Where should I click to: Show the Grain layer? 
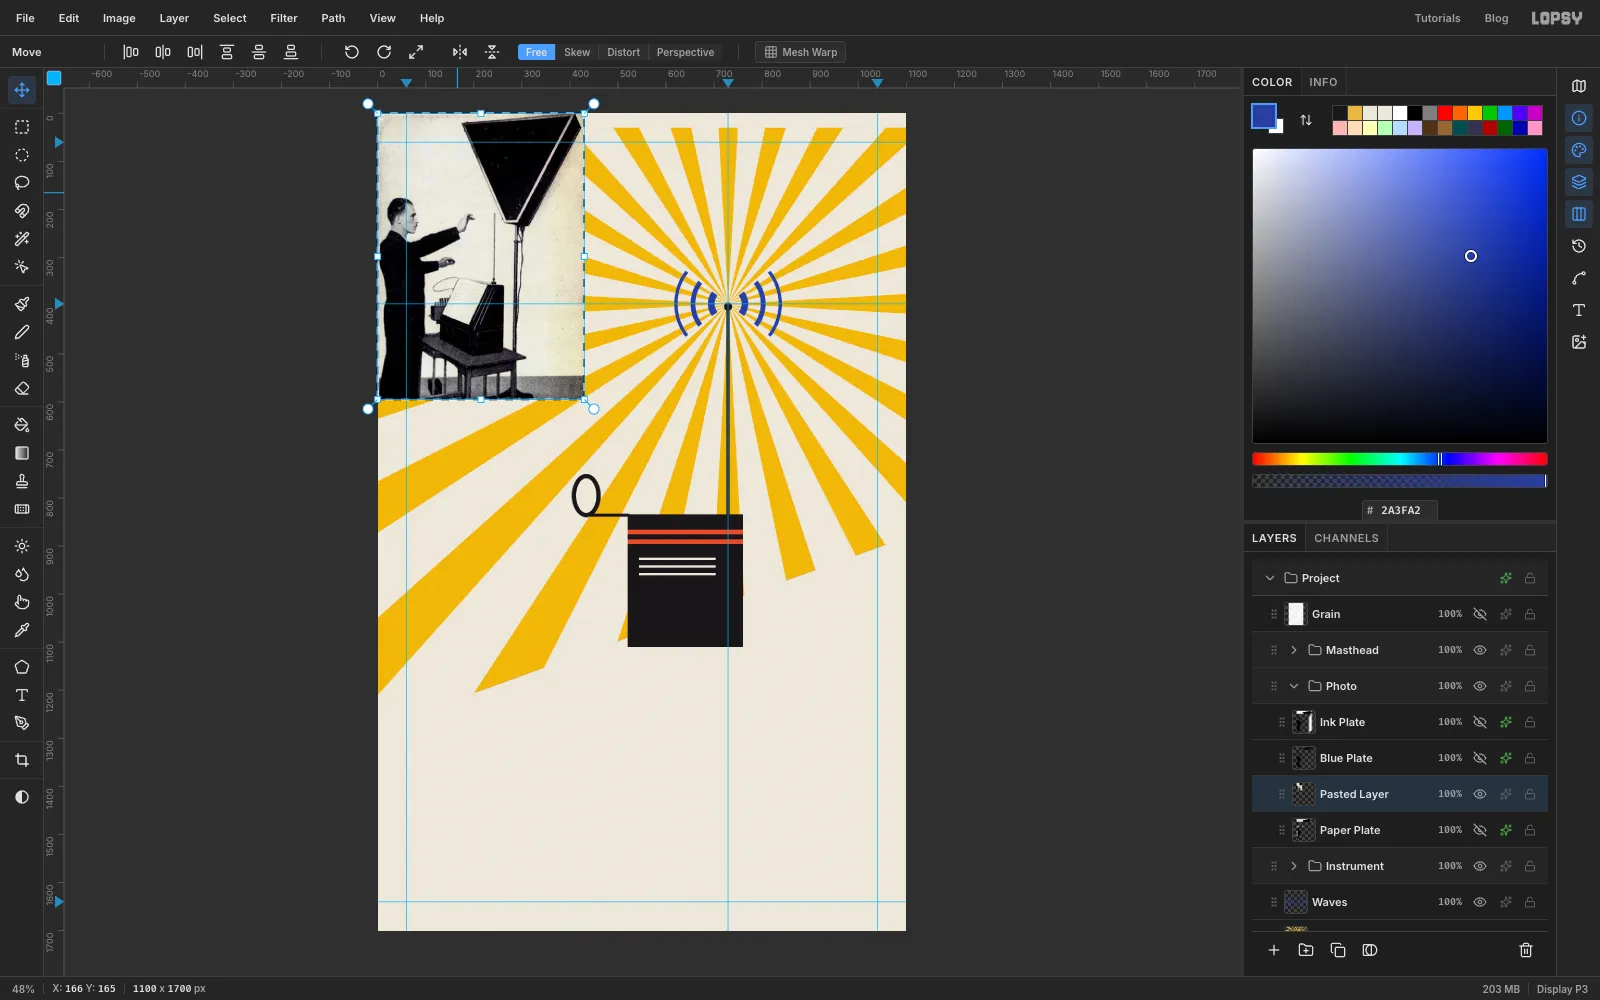[x=1480, y=614]
